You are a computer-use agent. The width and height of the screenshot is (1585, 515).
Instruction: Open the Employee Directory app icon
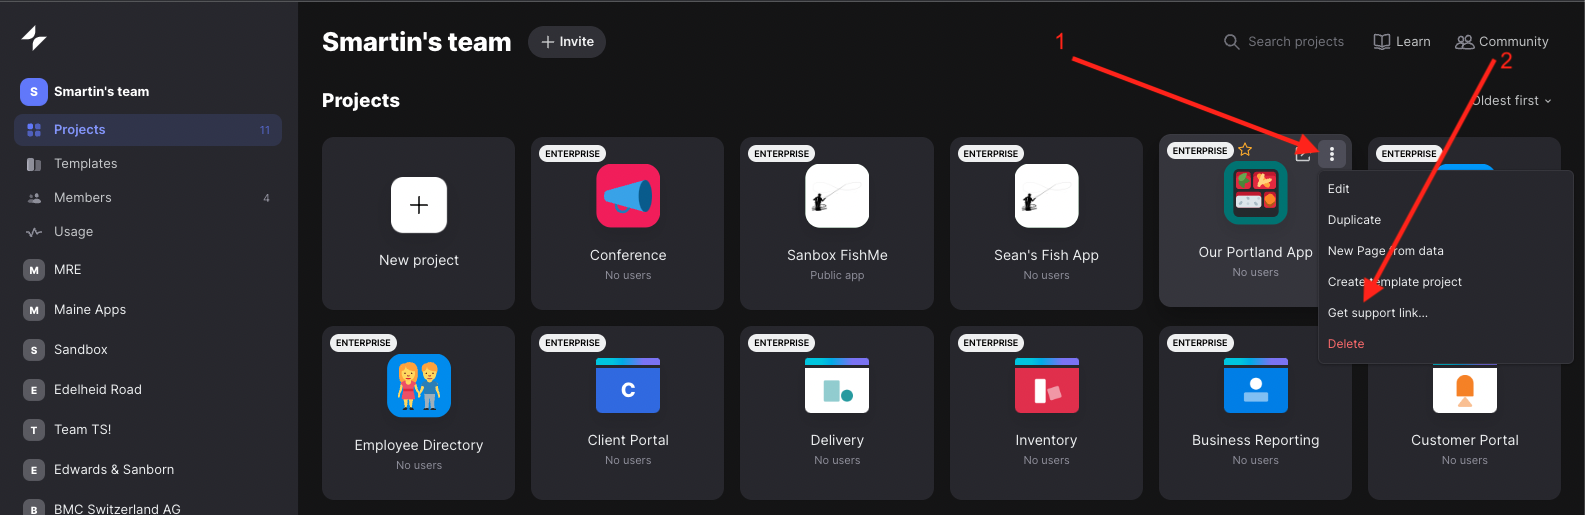[x=419, y=386]
